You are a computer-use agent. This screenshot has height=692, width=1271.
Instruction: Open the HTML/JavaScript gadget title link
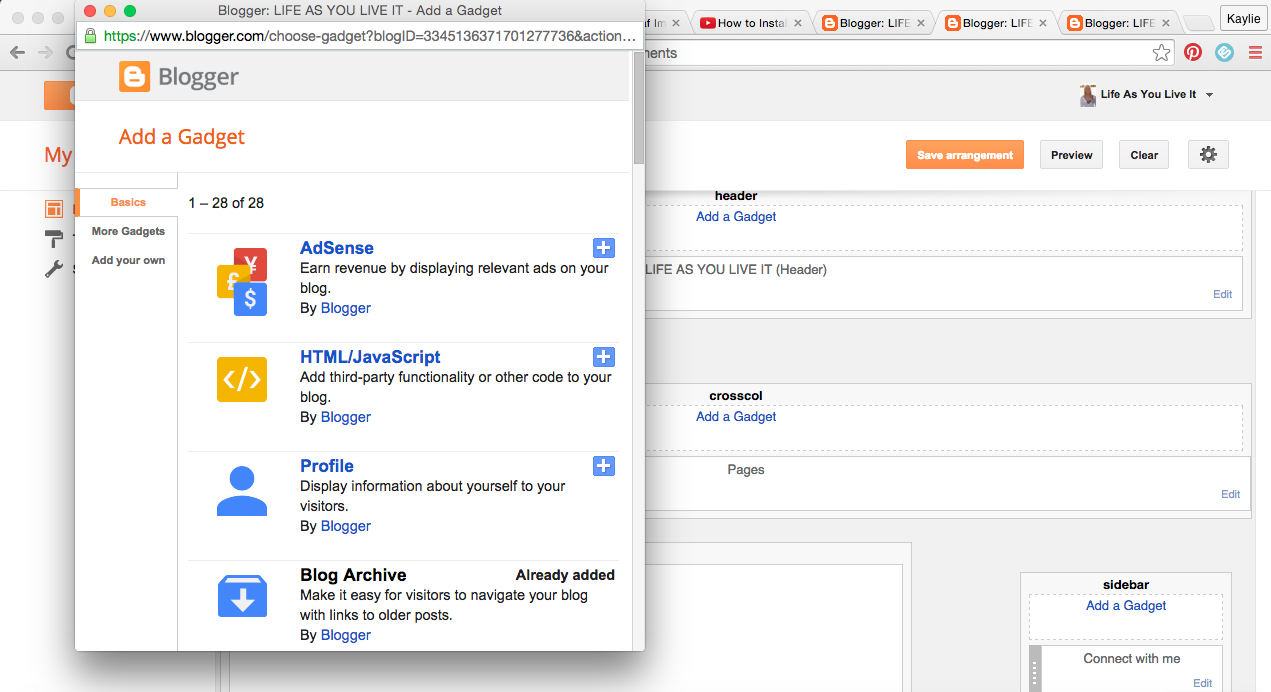pyautogui.click(x=370, y=357)
